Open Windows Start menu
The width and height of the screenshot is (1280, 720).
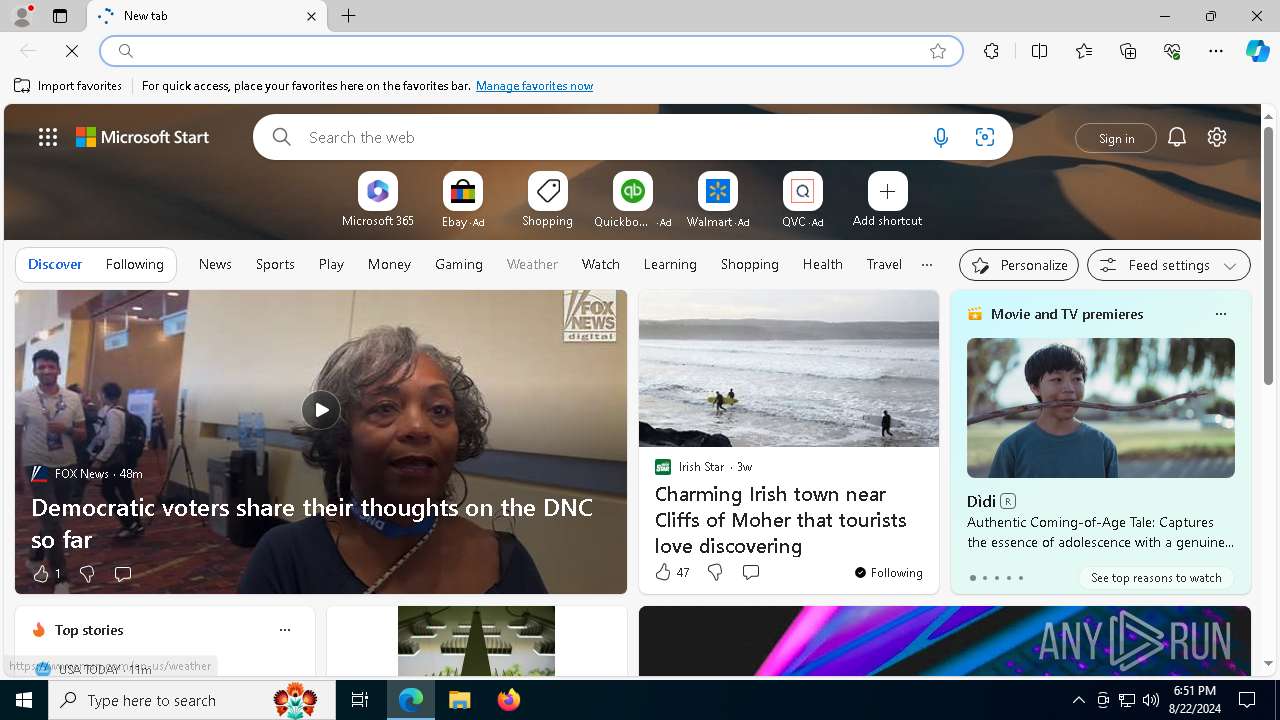[x=24, y=700]
